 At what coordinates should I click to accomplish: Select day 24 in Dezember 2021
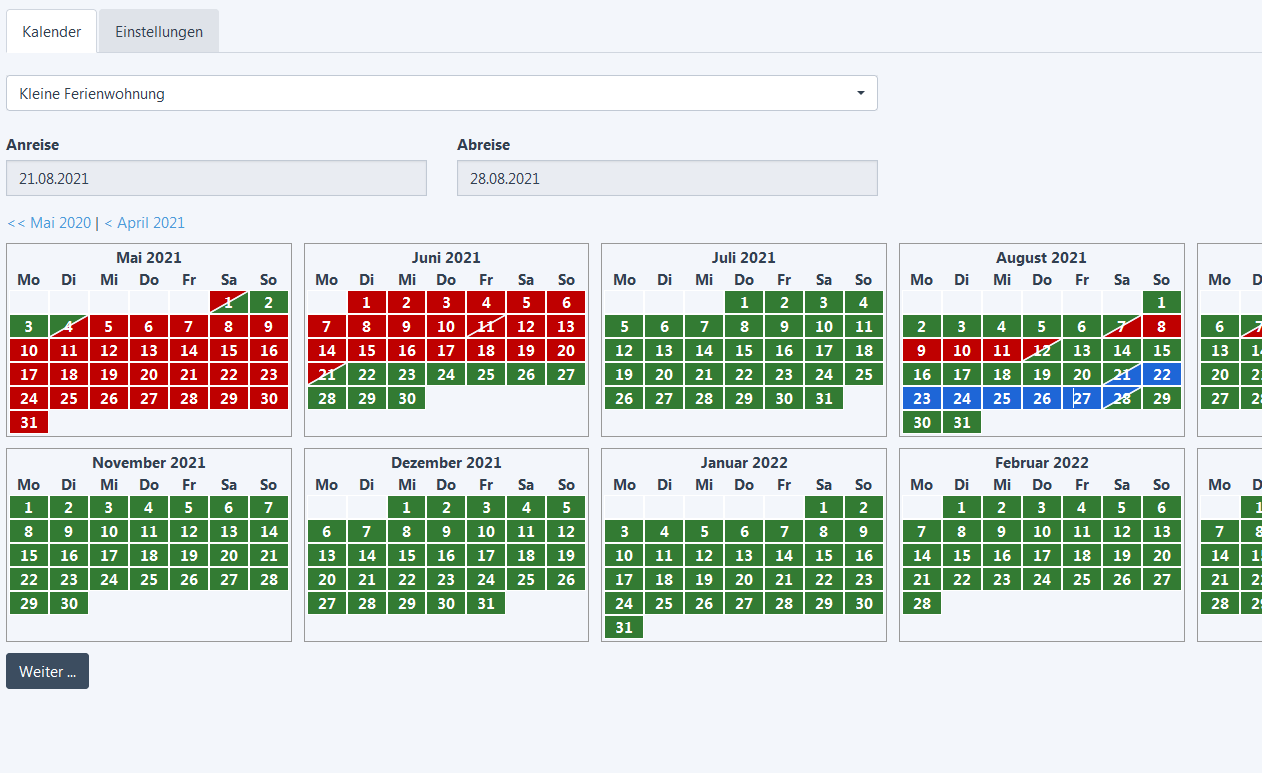tap(487, 579)
